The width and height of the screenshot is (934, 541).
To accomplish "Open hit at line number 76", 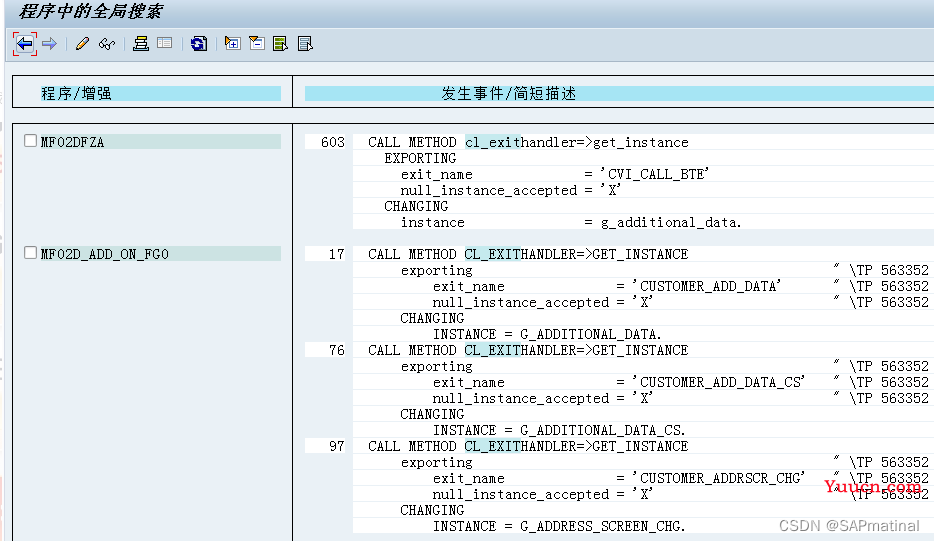I will tap(337, 350).
